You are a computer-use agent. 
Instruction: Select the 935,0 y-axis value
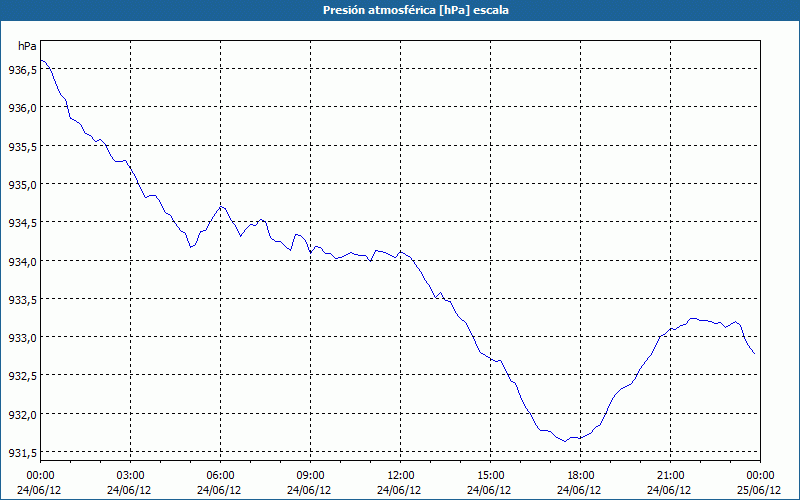click(22, 185)
